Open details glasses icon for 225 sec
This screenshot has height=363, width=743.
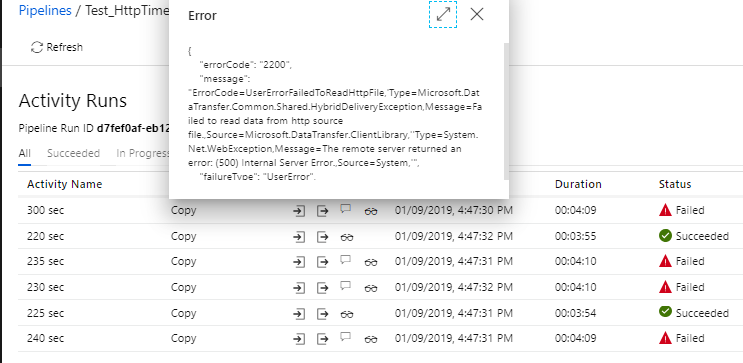(347, 314)
